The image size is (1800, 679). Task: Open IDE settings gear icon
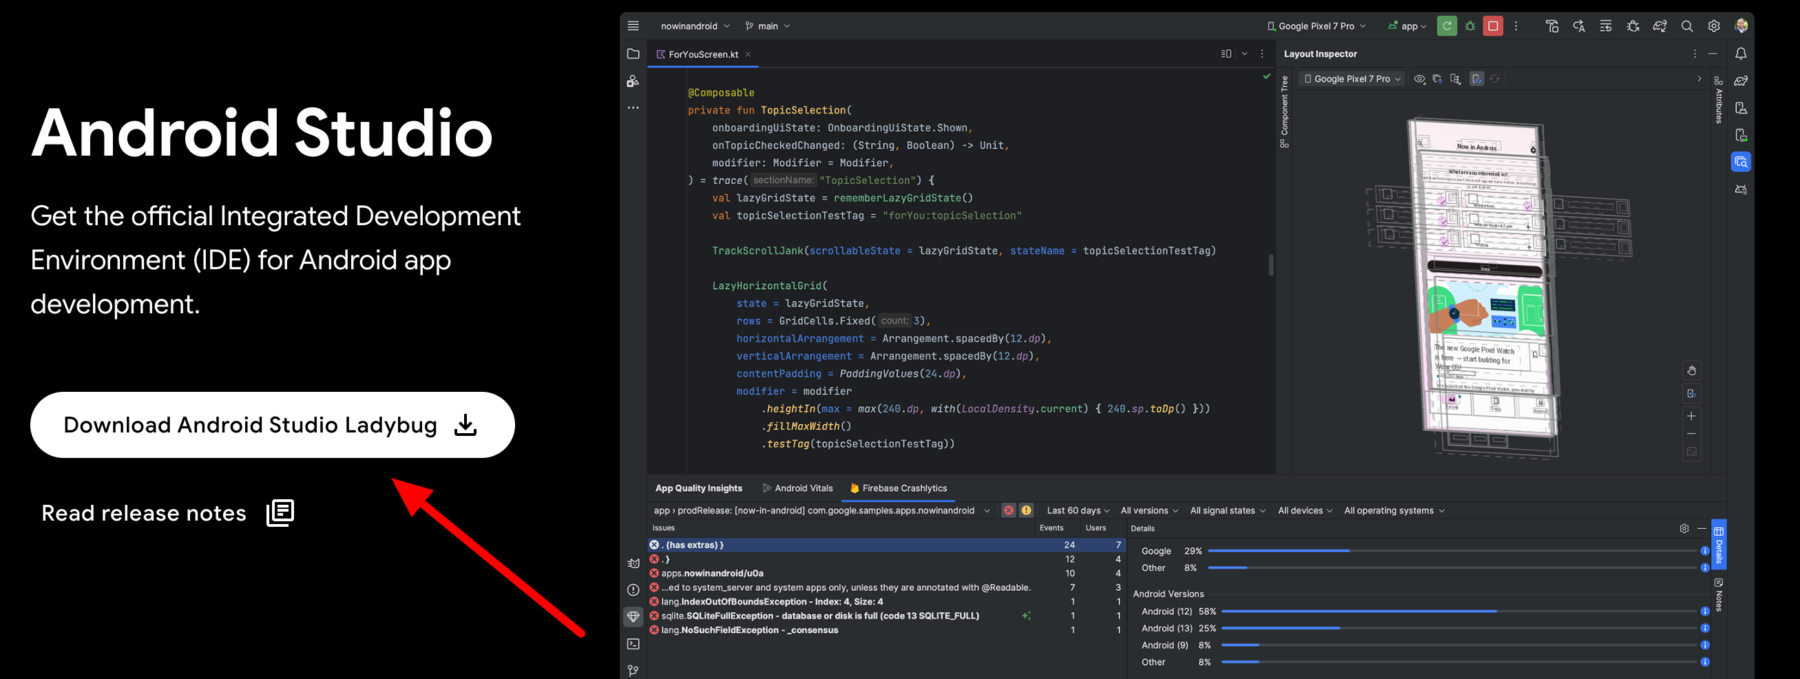(x=1714, y=26)
